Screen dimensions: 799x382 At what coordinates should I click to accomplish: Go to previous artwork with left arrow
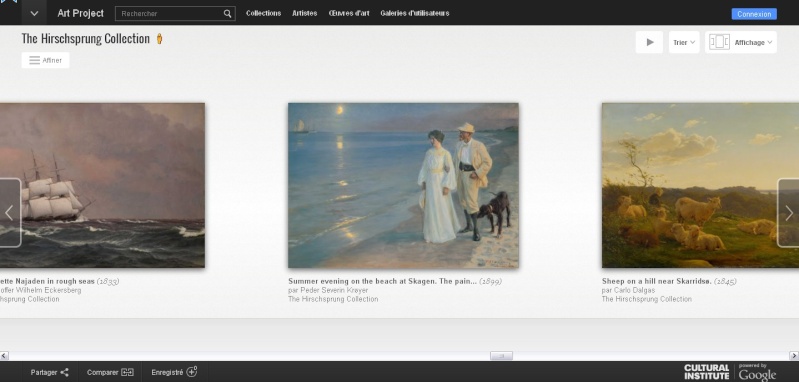10,212
